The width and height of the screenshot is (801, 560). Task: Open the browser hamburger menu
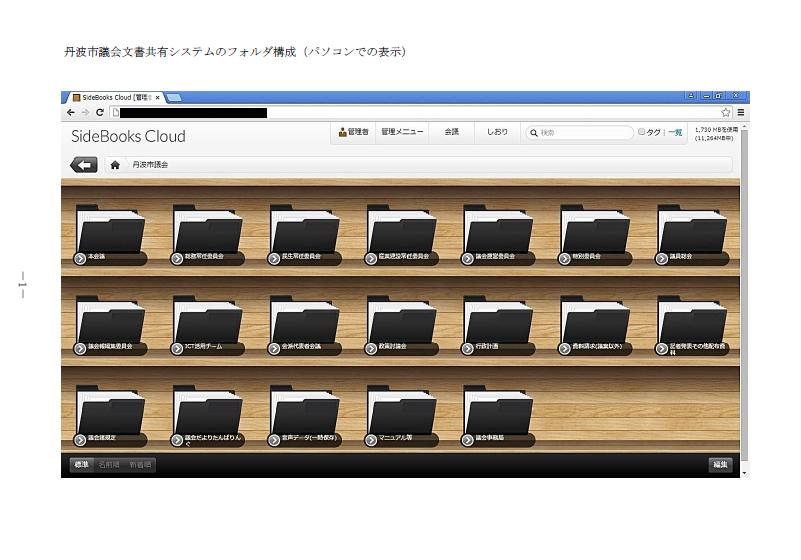741,112
